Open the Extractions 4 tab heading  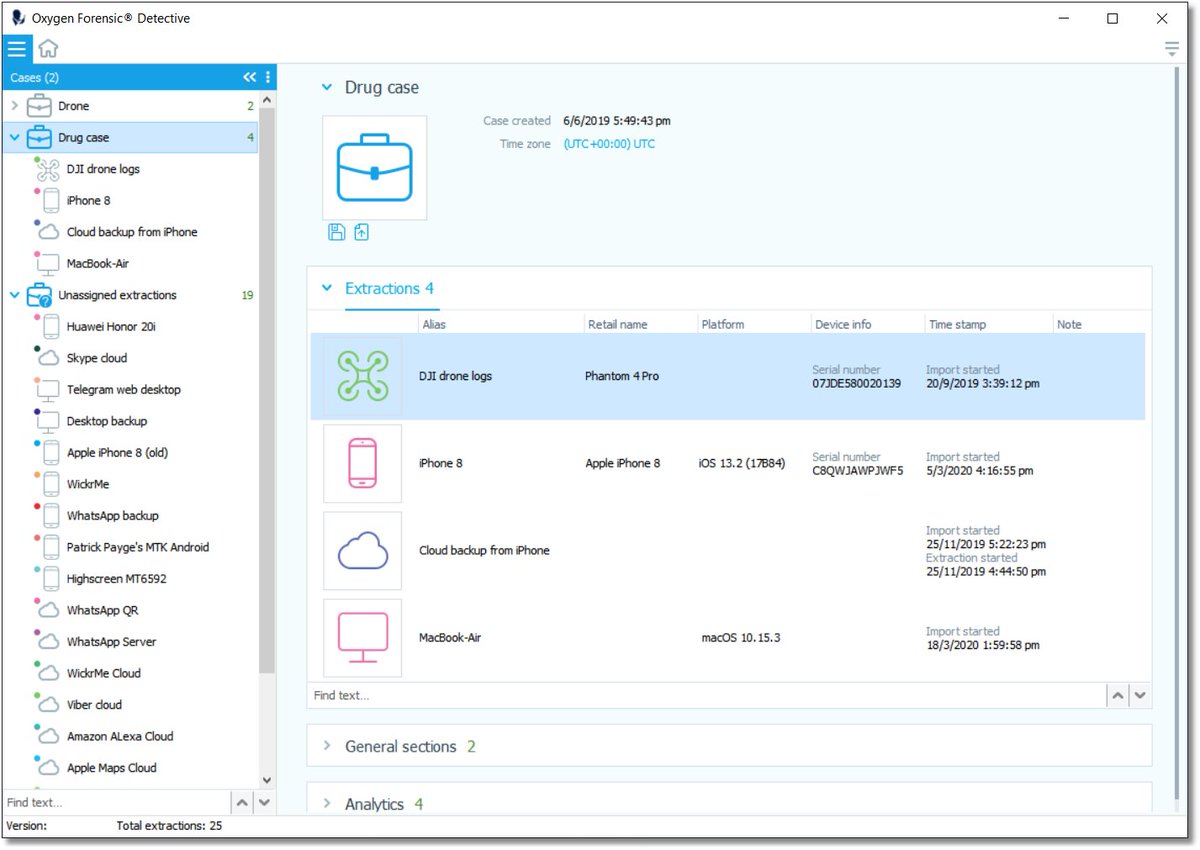click(389, 289)
